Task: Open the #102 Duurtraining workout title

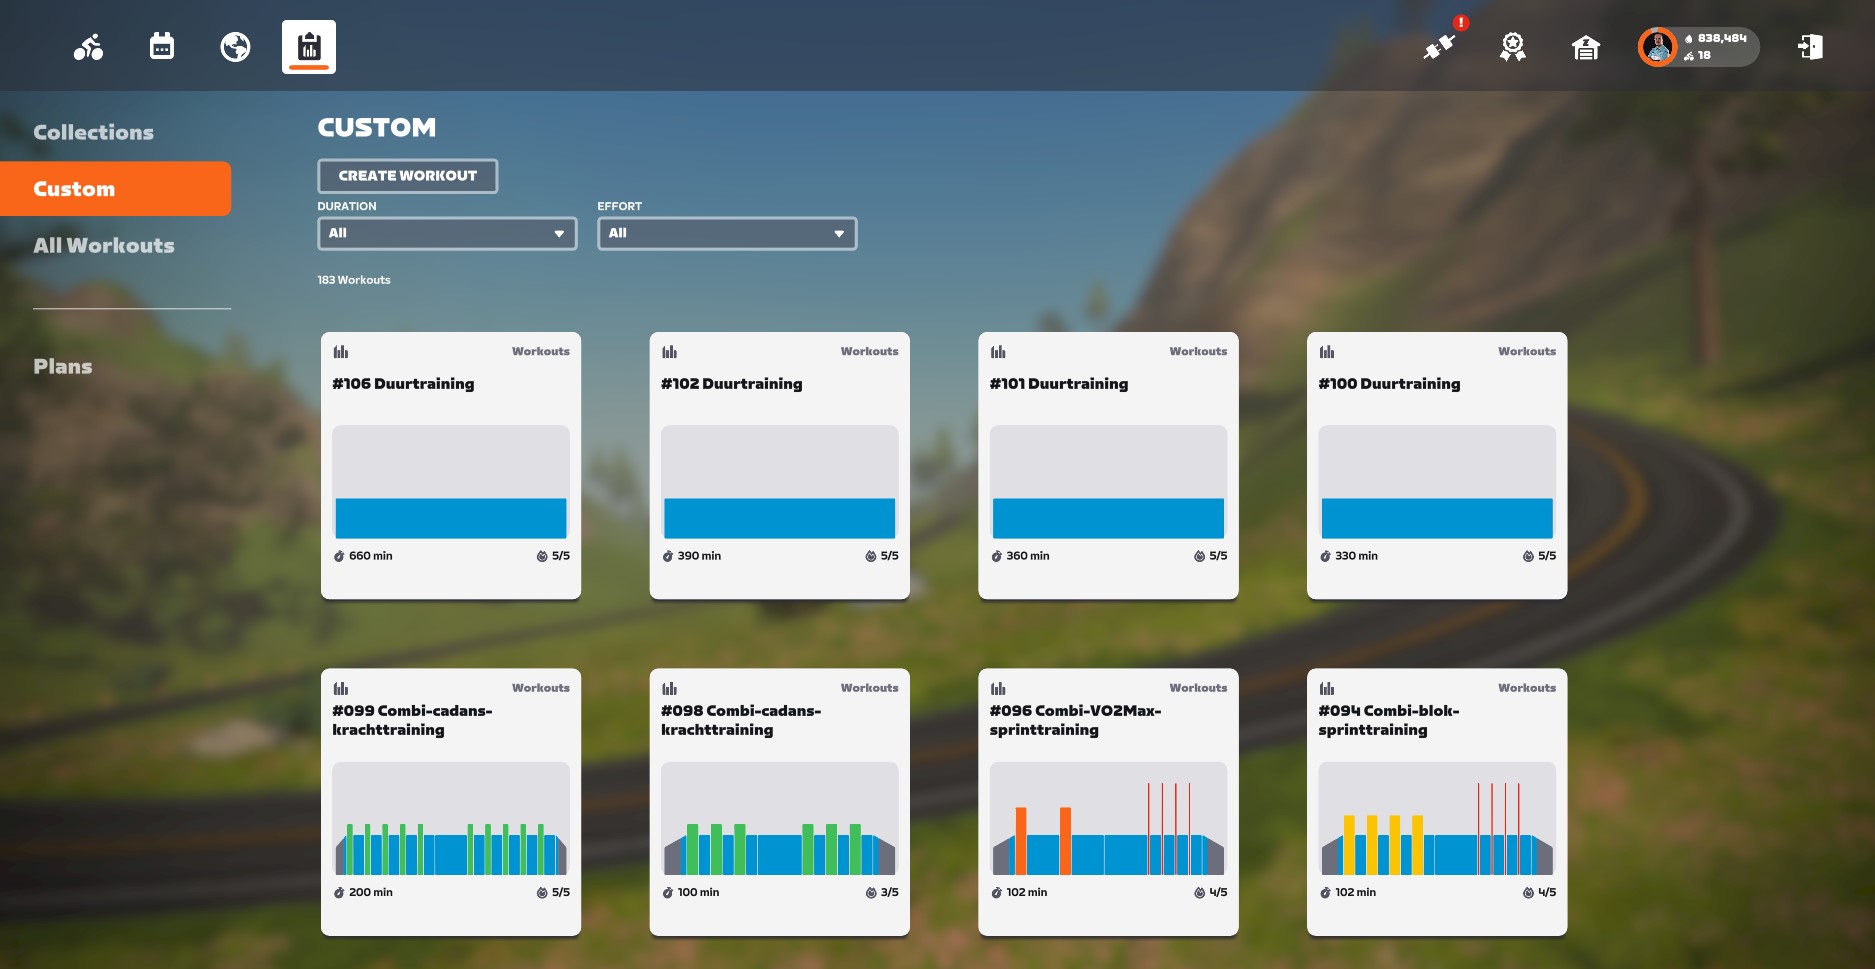Action: pos(732,384)
